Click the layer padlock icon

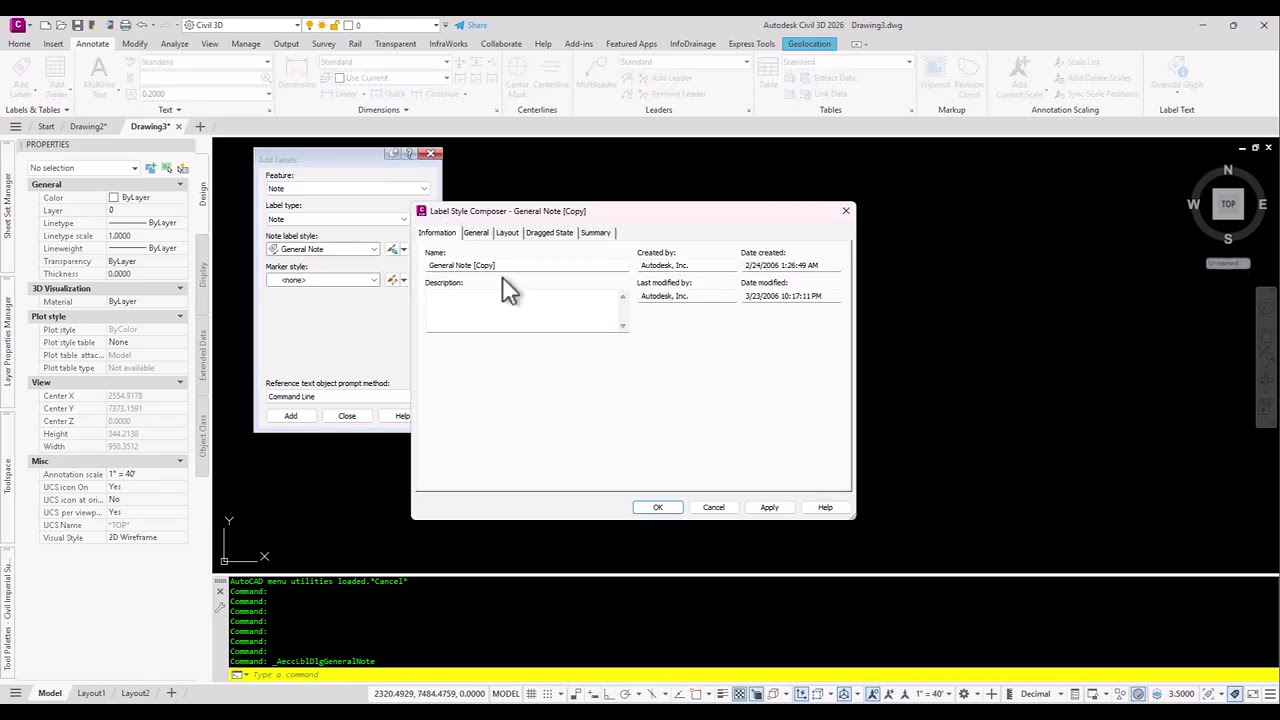[334, 25]
